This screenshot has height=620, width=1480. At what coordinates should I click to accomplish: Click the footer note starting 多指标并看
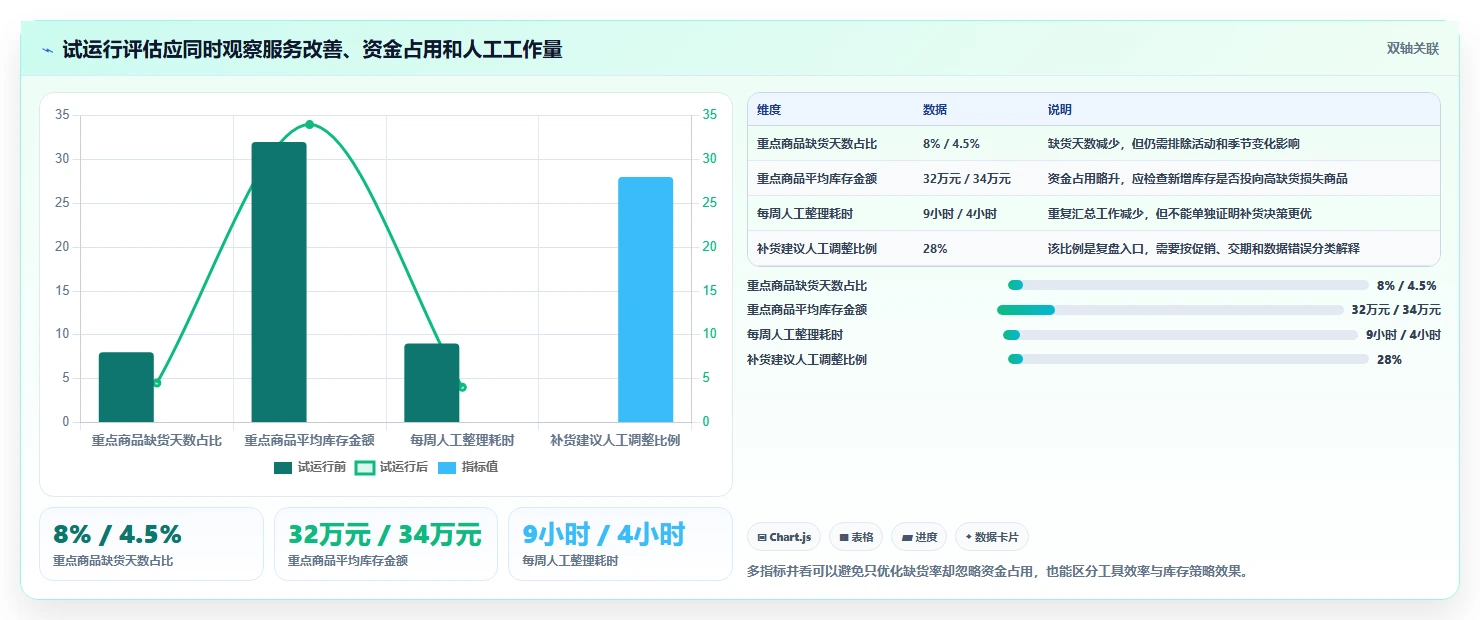click(x=1000, y=572)
